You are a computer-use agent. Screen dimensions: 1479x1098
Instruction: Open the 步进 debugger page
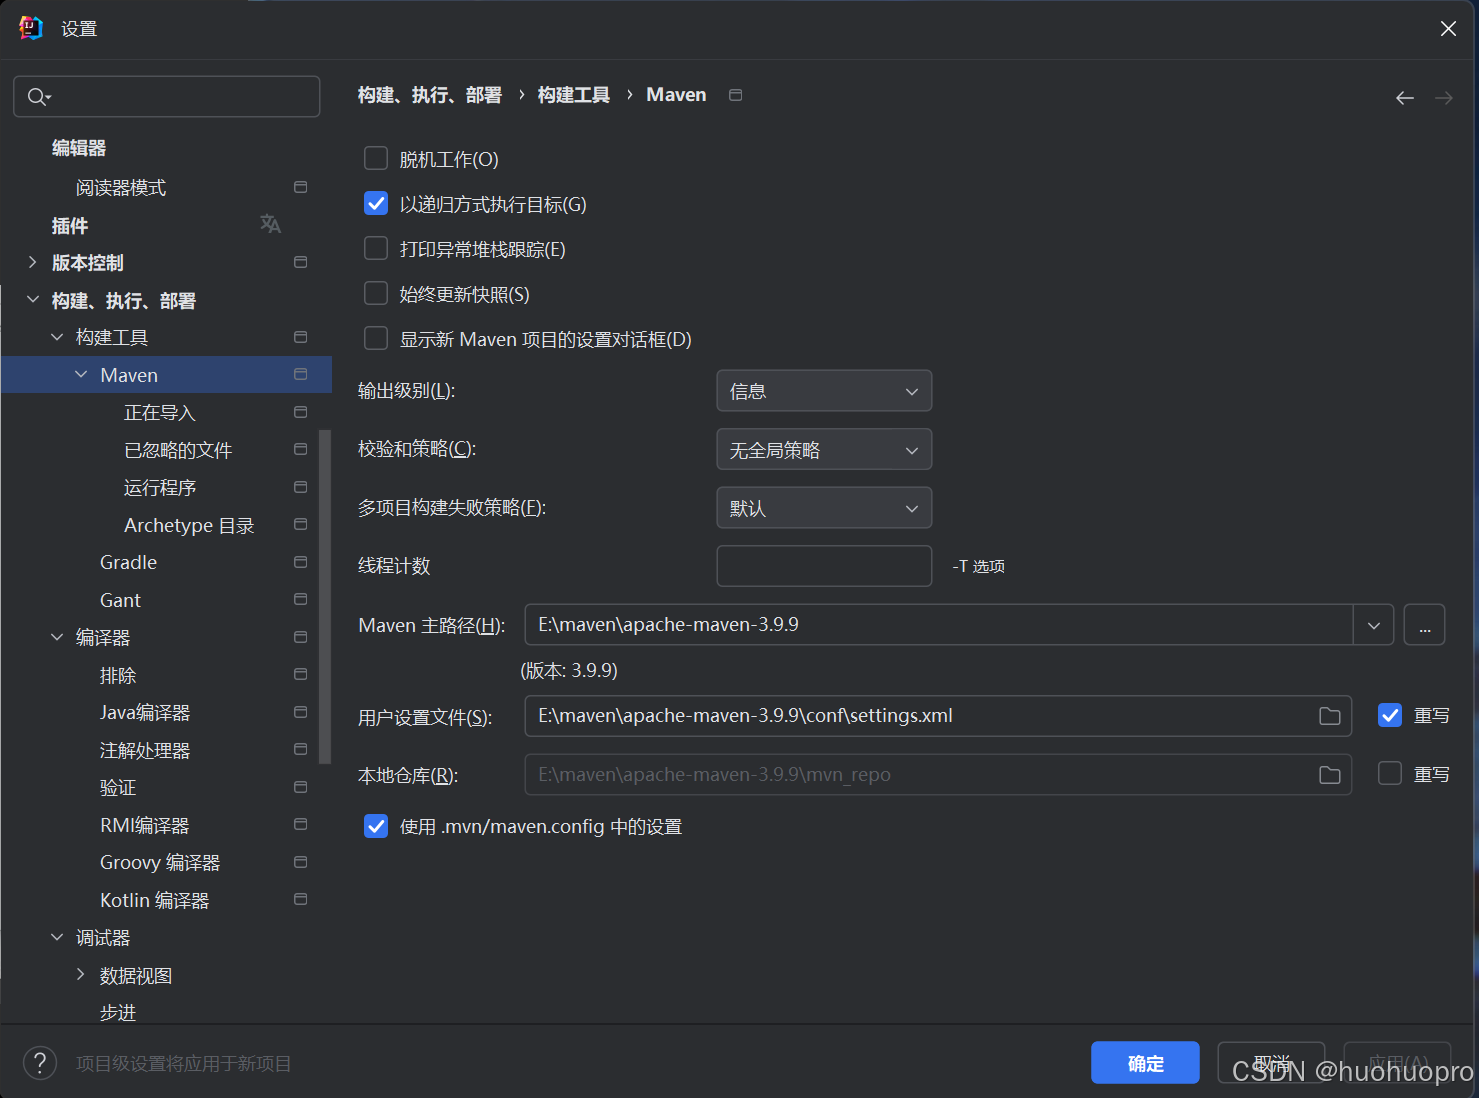[118, 1012]
